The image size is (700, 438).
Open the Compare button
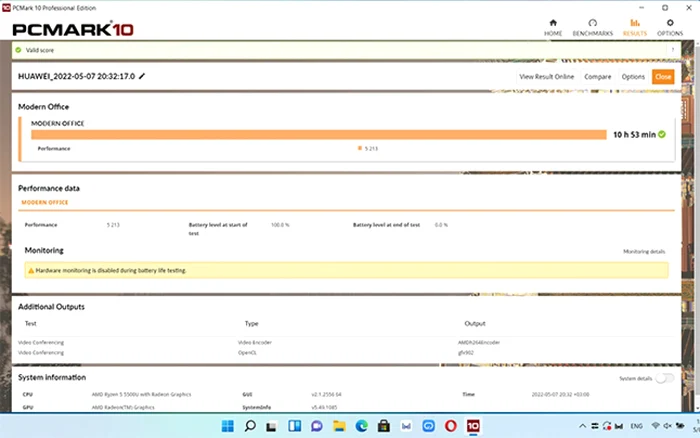597,77
